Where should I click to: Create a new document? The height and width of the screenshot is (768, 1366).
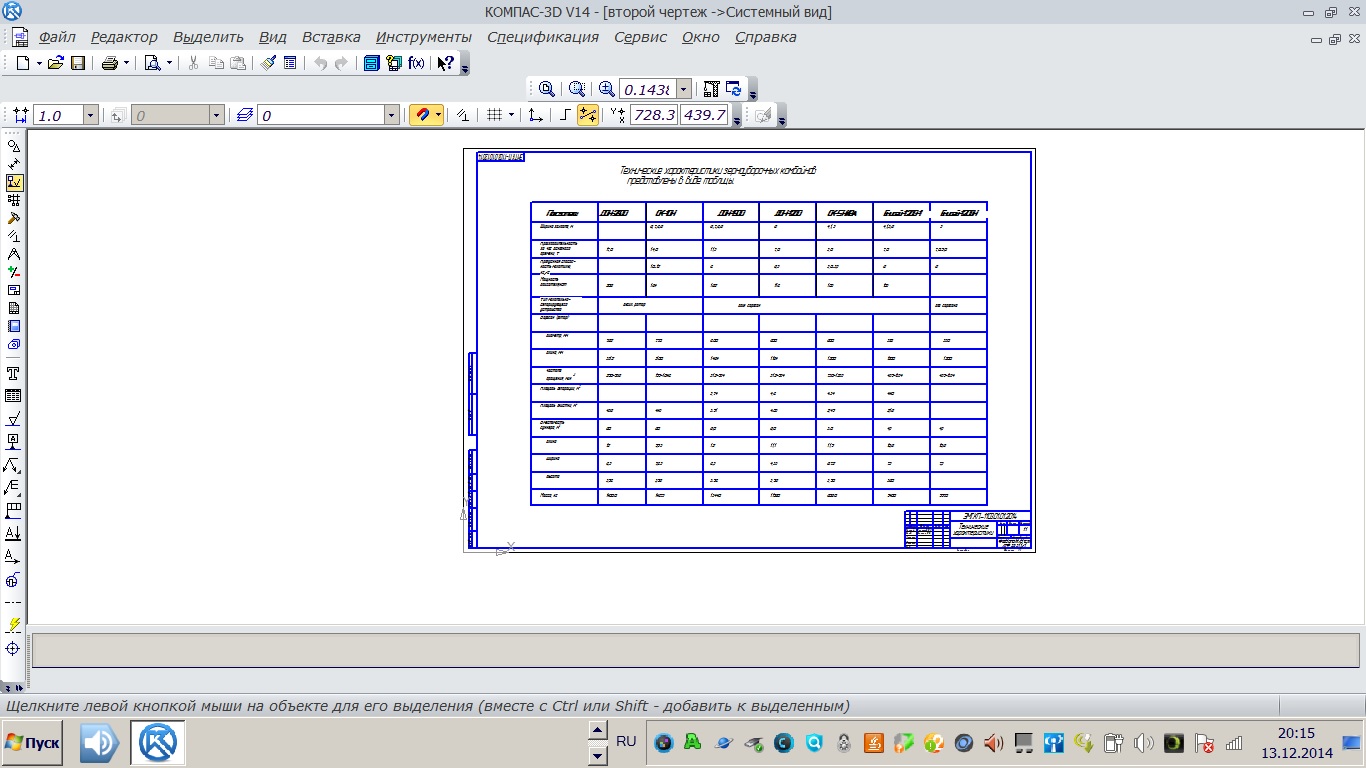[x=22, y=62]
